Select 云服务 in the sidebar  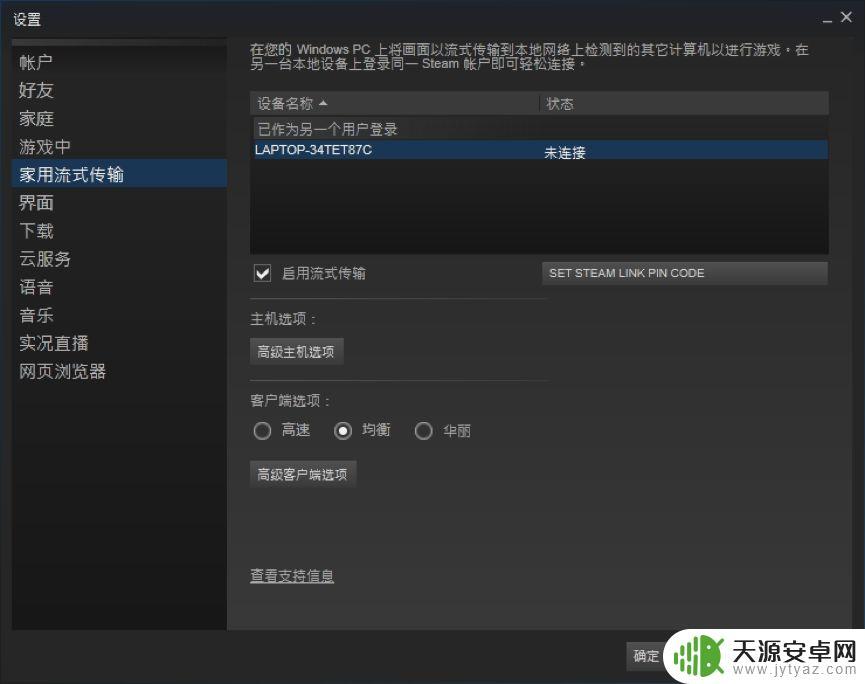tap(119, 259)
